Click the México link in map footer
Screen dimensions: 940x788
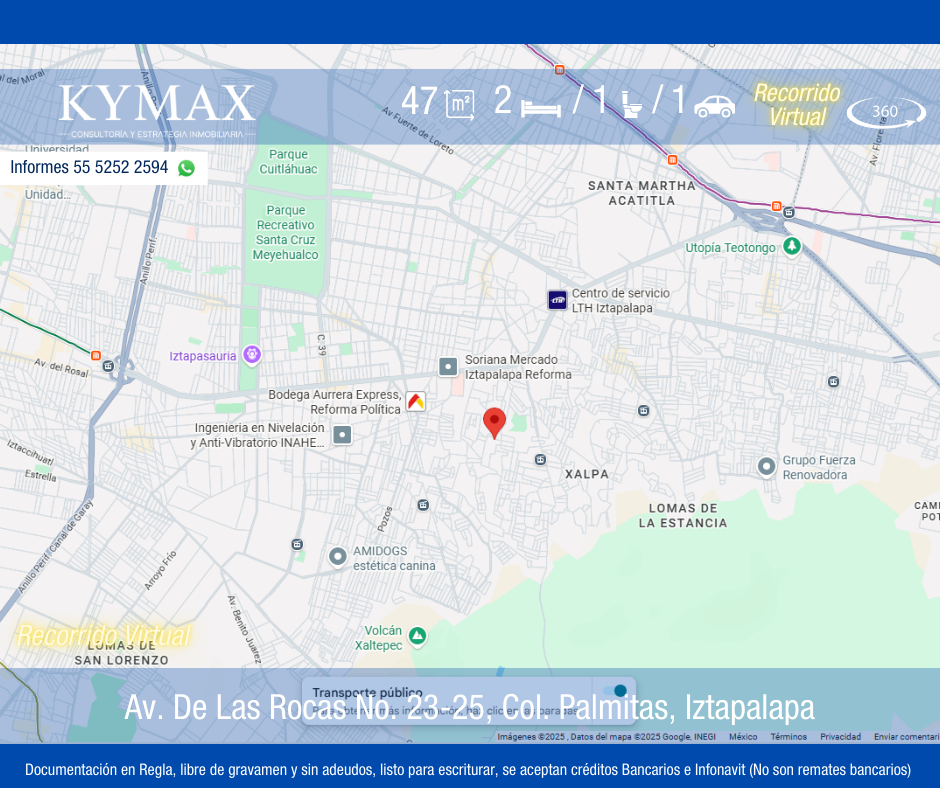click(x=743, y=737)
